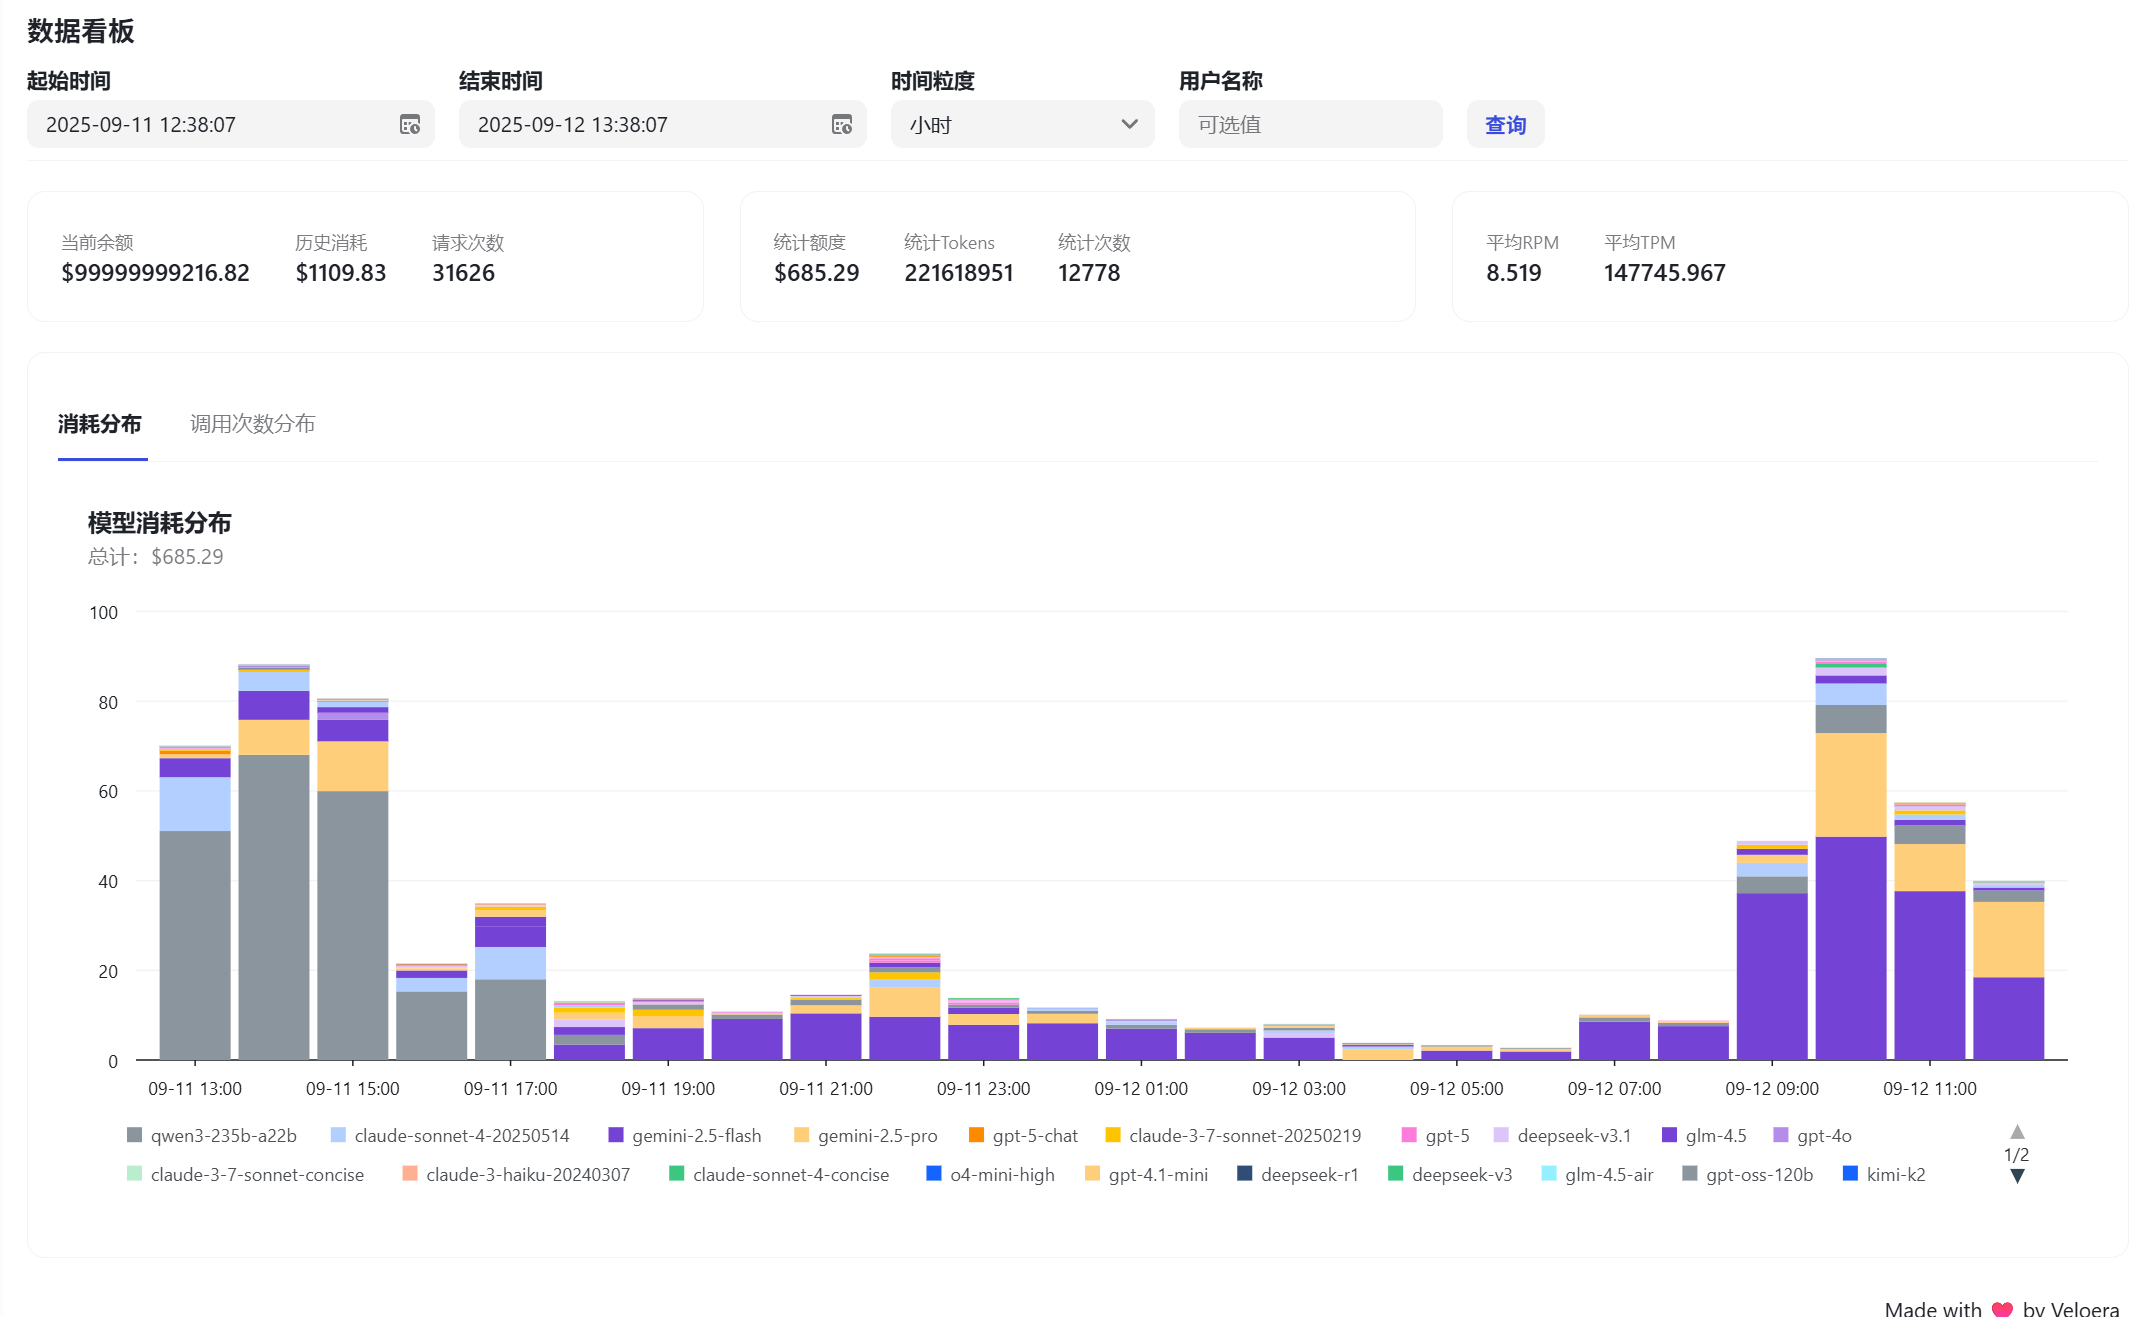Expand the time granularity dropdown
This screenshot has width=2151, height=1317.
coord(1022,125)
